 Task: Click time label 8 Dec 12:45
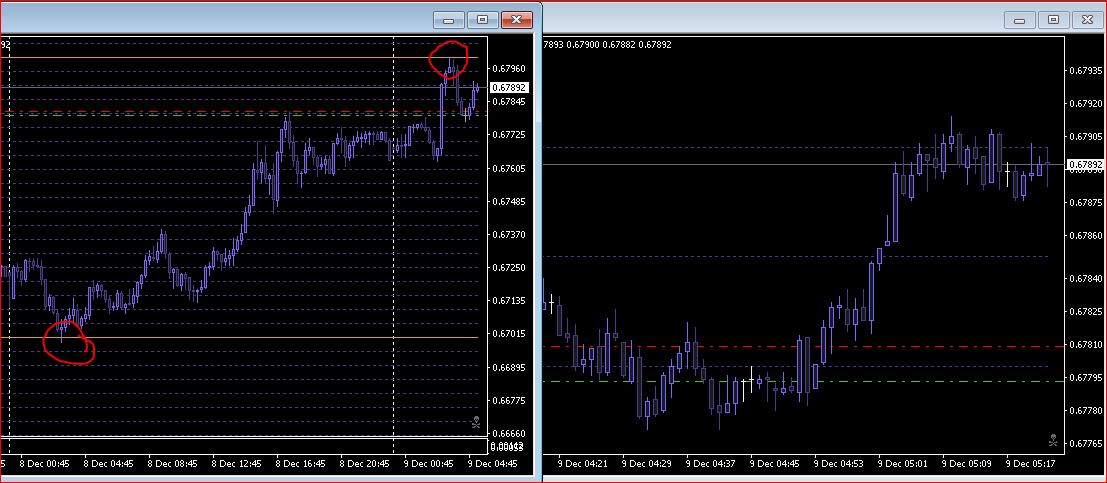click(237, 465)
